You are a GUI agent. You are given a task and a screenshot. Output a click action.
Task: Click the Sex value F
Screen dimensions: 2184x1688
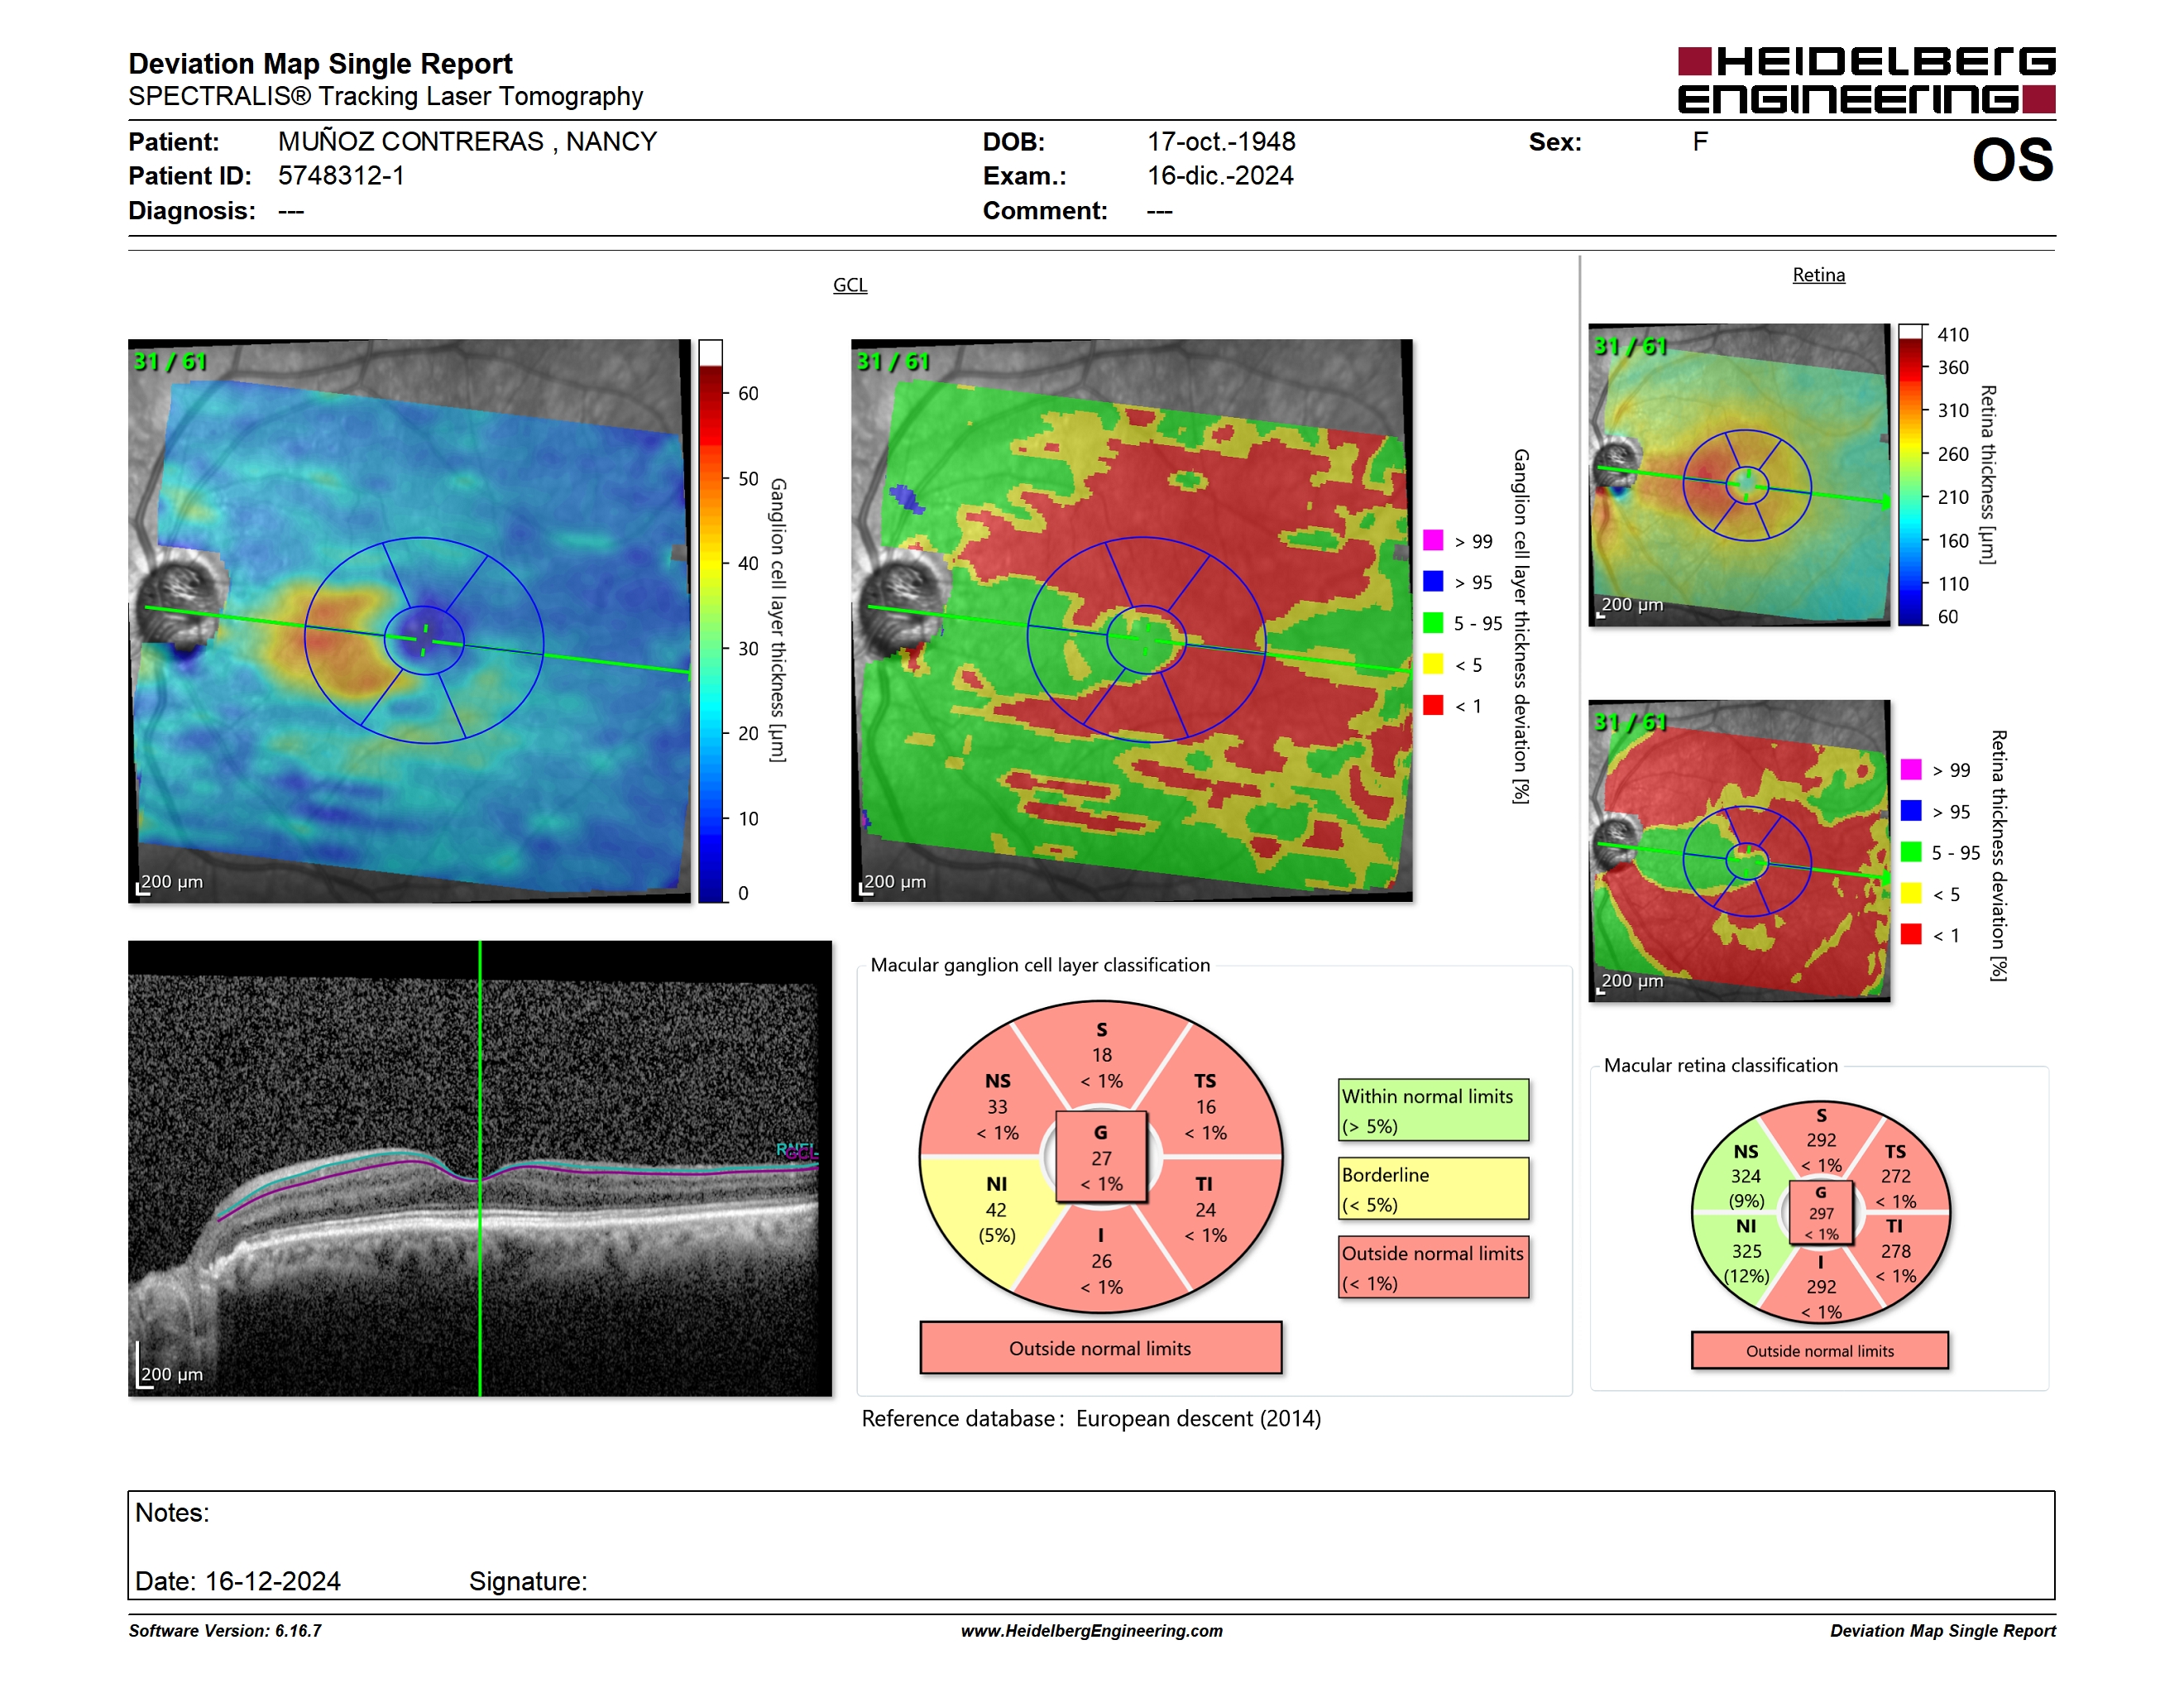coord(1700,142)
